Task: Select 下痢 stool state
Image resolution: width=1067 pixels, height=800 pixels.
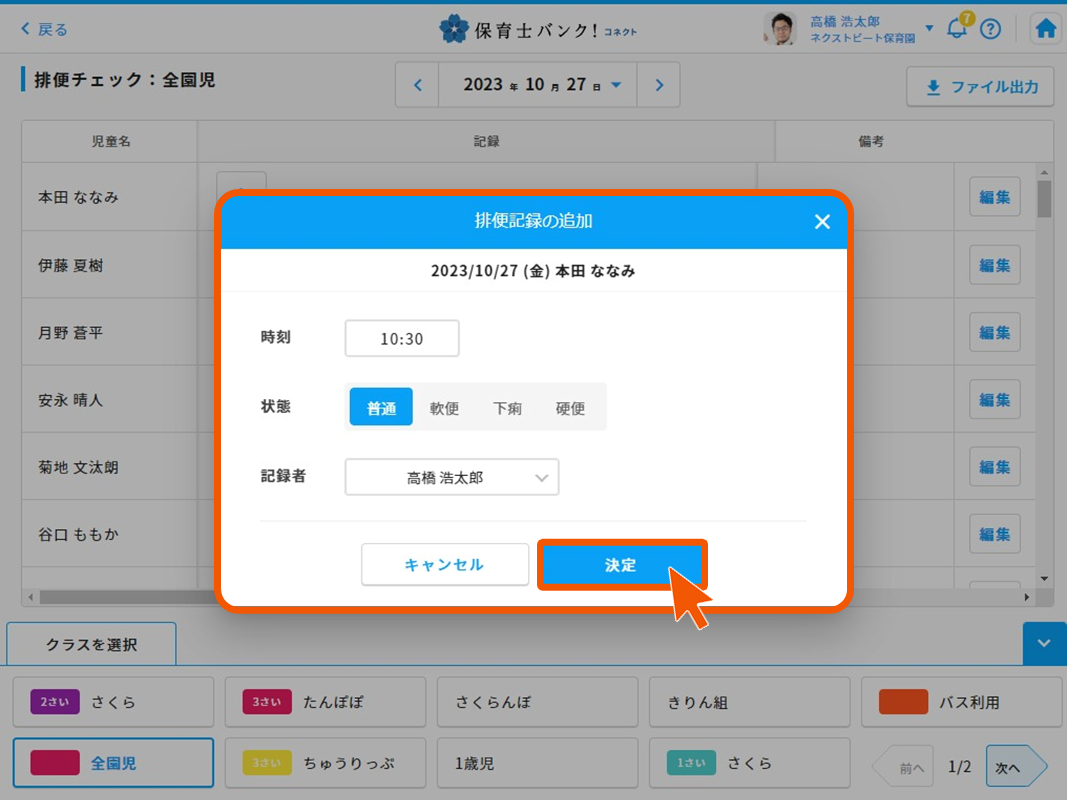Action: click(507, 408)
